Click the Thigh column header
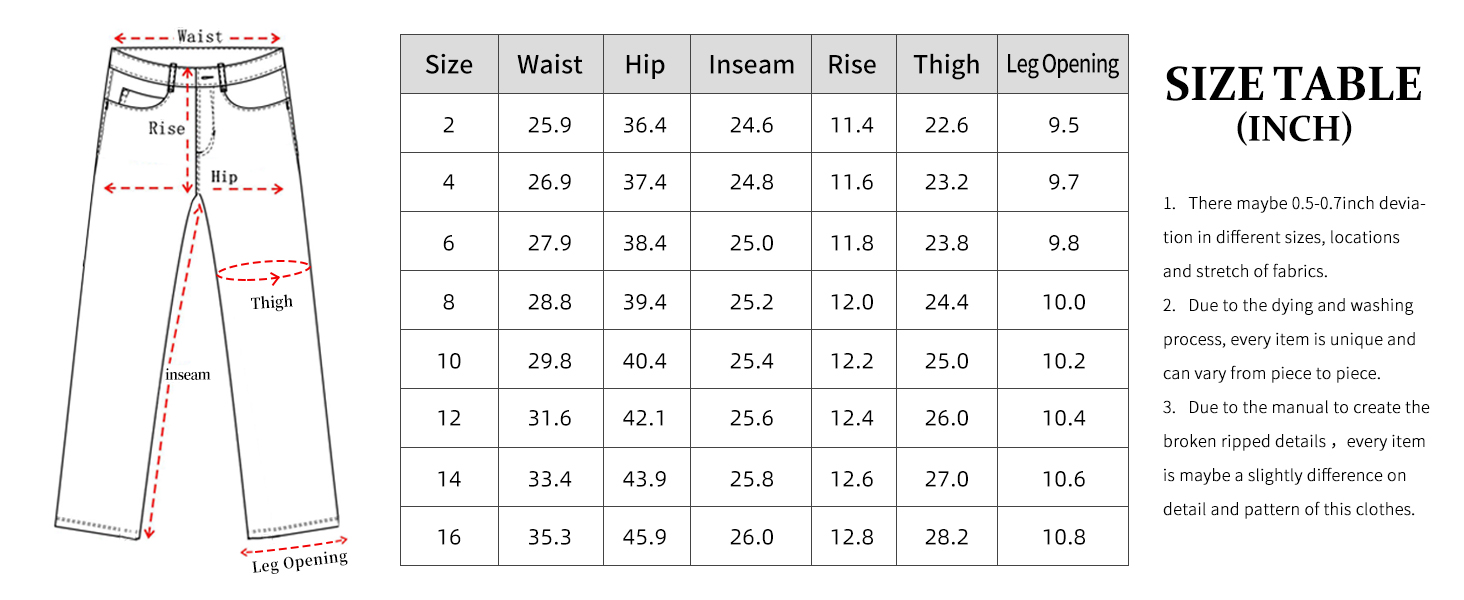This screenshot has width=1464, height=600. [x=946, y=65]
